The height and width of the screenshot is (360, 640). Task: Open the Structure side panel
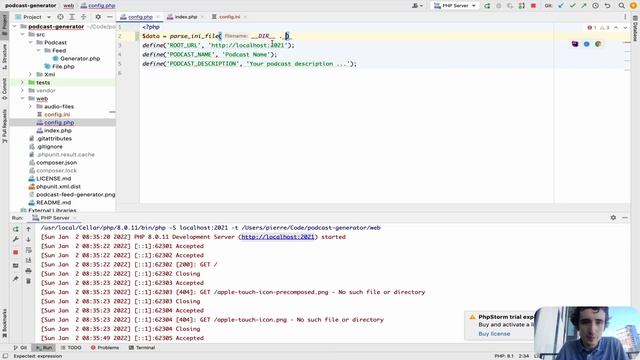(x=4, y=57)
